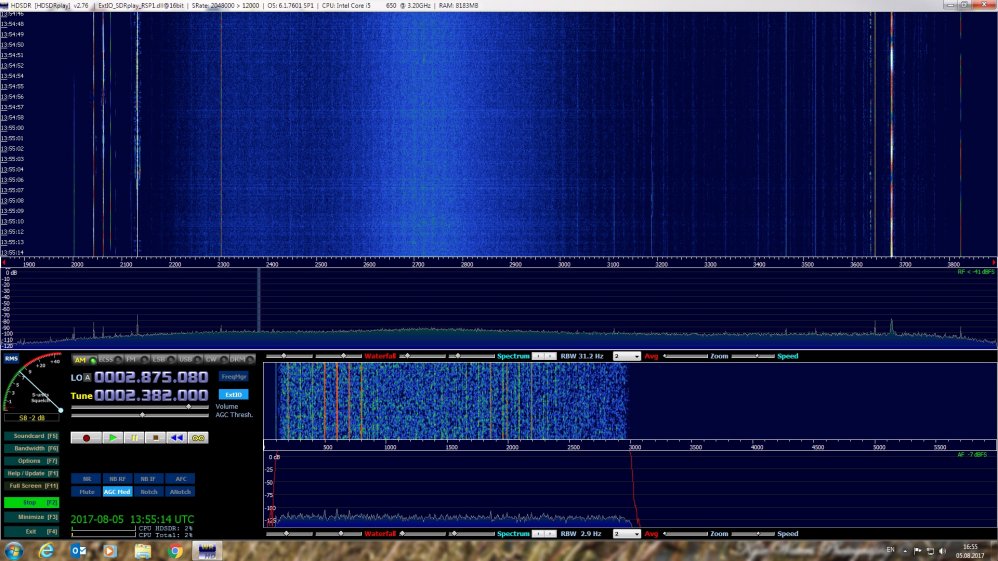Click 1500 on the AF frequency scale
The height and width of the screenshot is (561, 998).
[x=451, y=447]
